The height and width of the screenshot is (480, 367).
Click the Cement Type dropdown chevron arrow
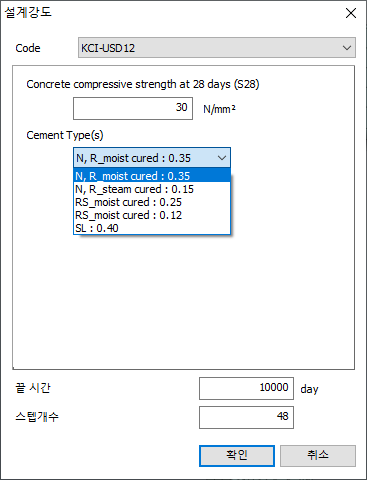coord(222,158)
